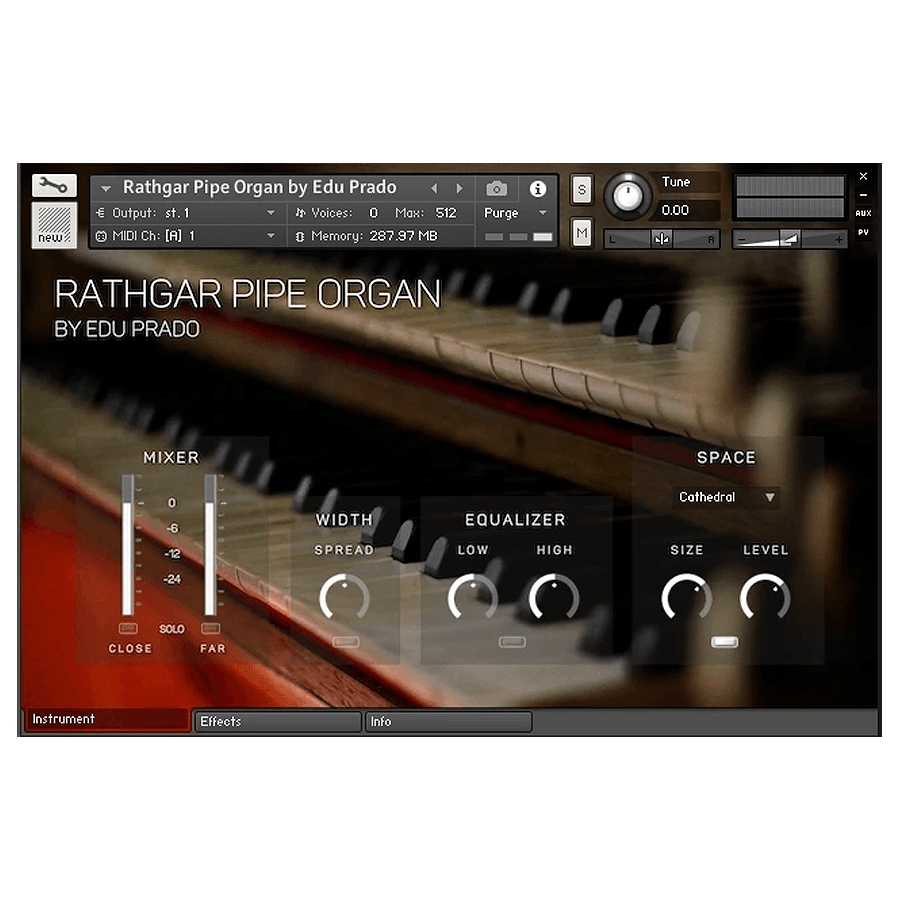Click the output level meter display
This screenshot has height=900, width=900.
[x=790, y=197]
